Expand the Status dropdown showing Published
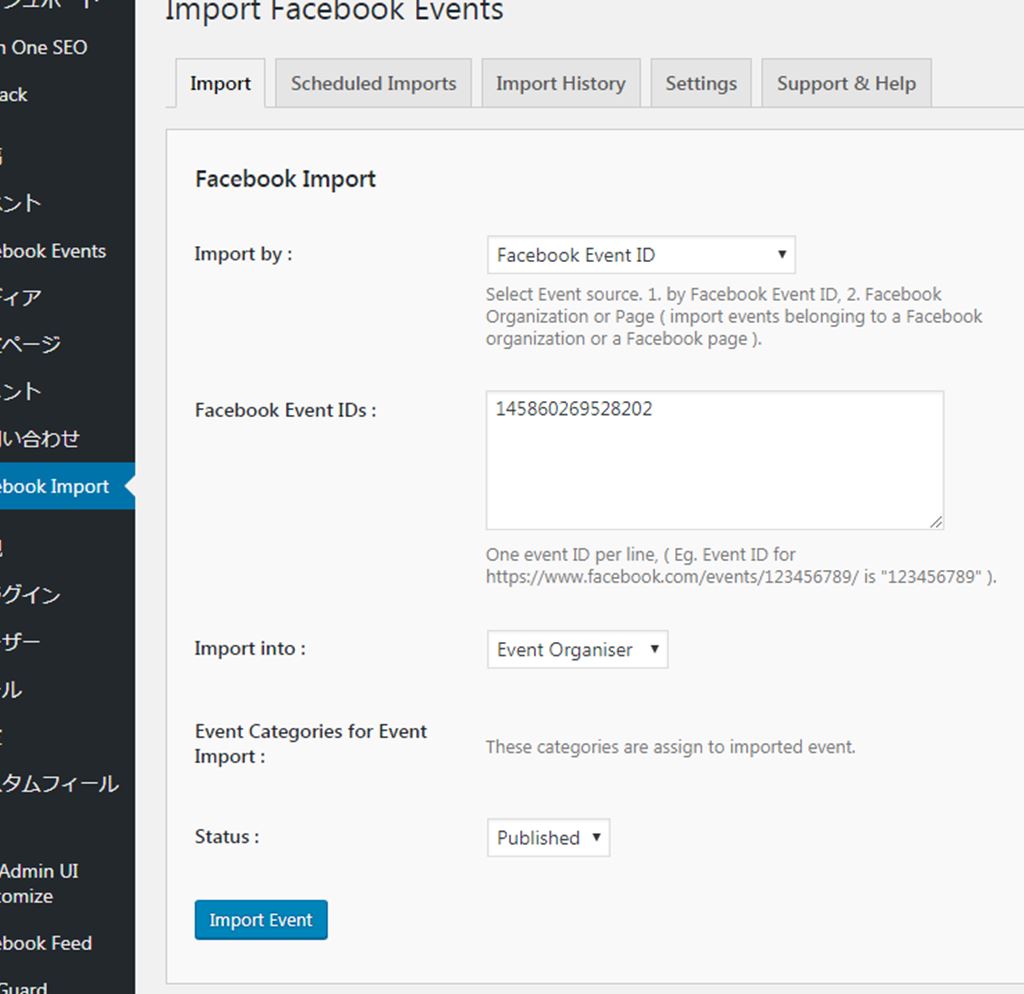This screenshot has width=1024, height=994. 548,838
